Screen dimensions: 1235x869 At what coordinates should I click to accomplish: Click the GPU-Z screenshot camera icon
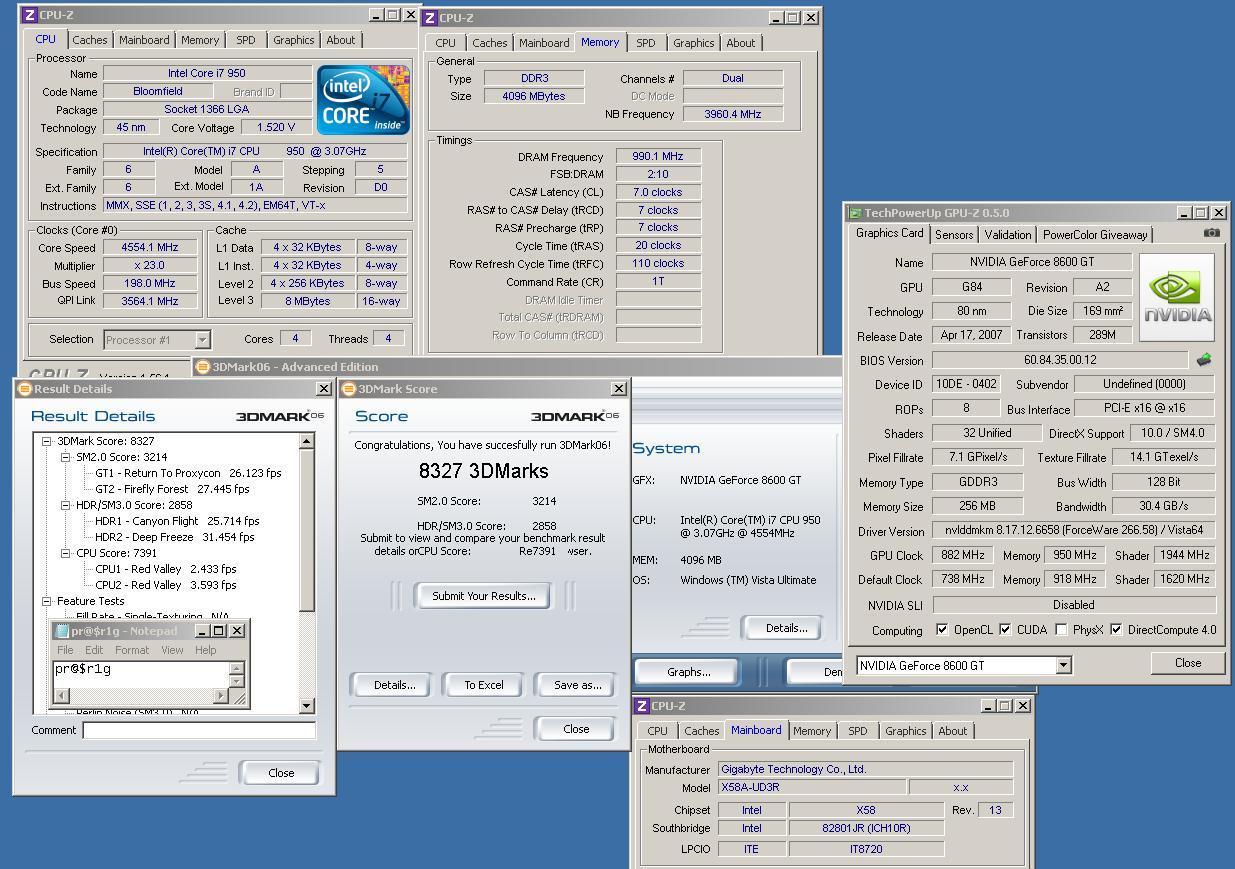point(1211,233)
